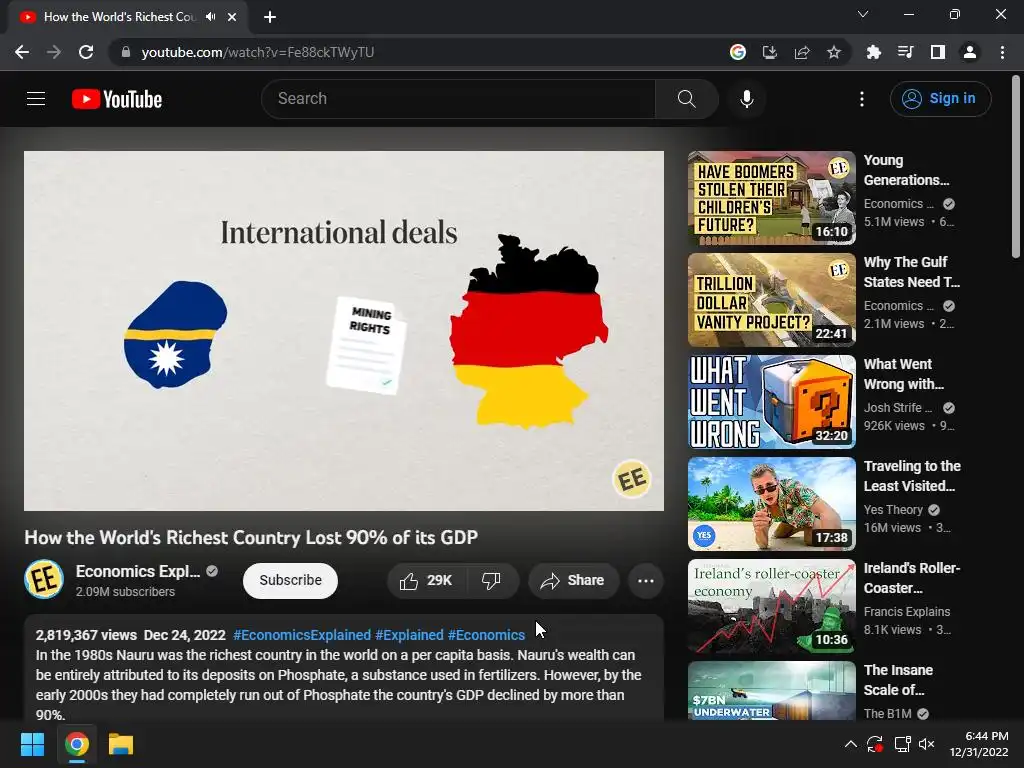This screenshot has height=768, width=1024.
Task: Toggle Chrome side panel icon
Action: [938, 52]
